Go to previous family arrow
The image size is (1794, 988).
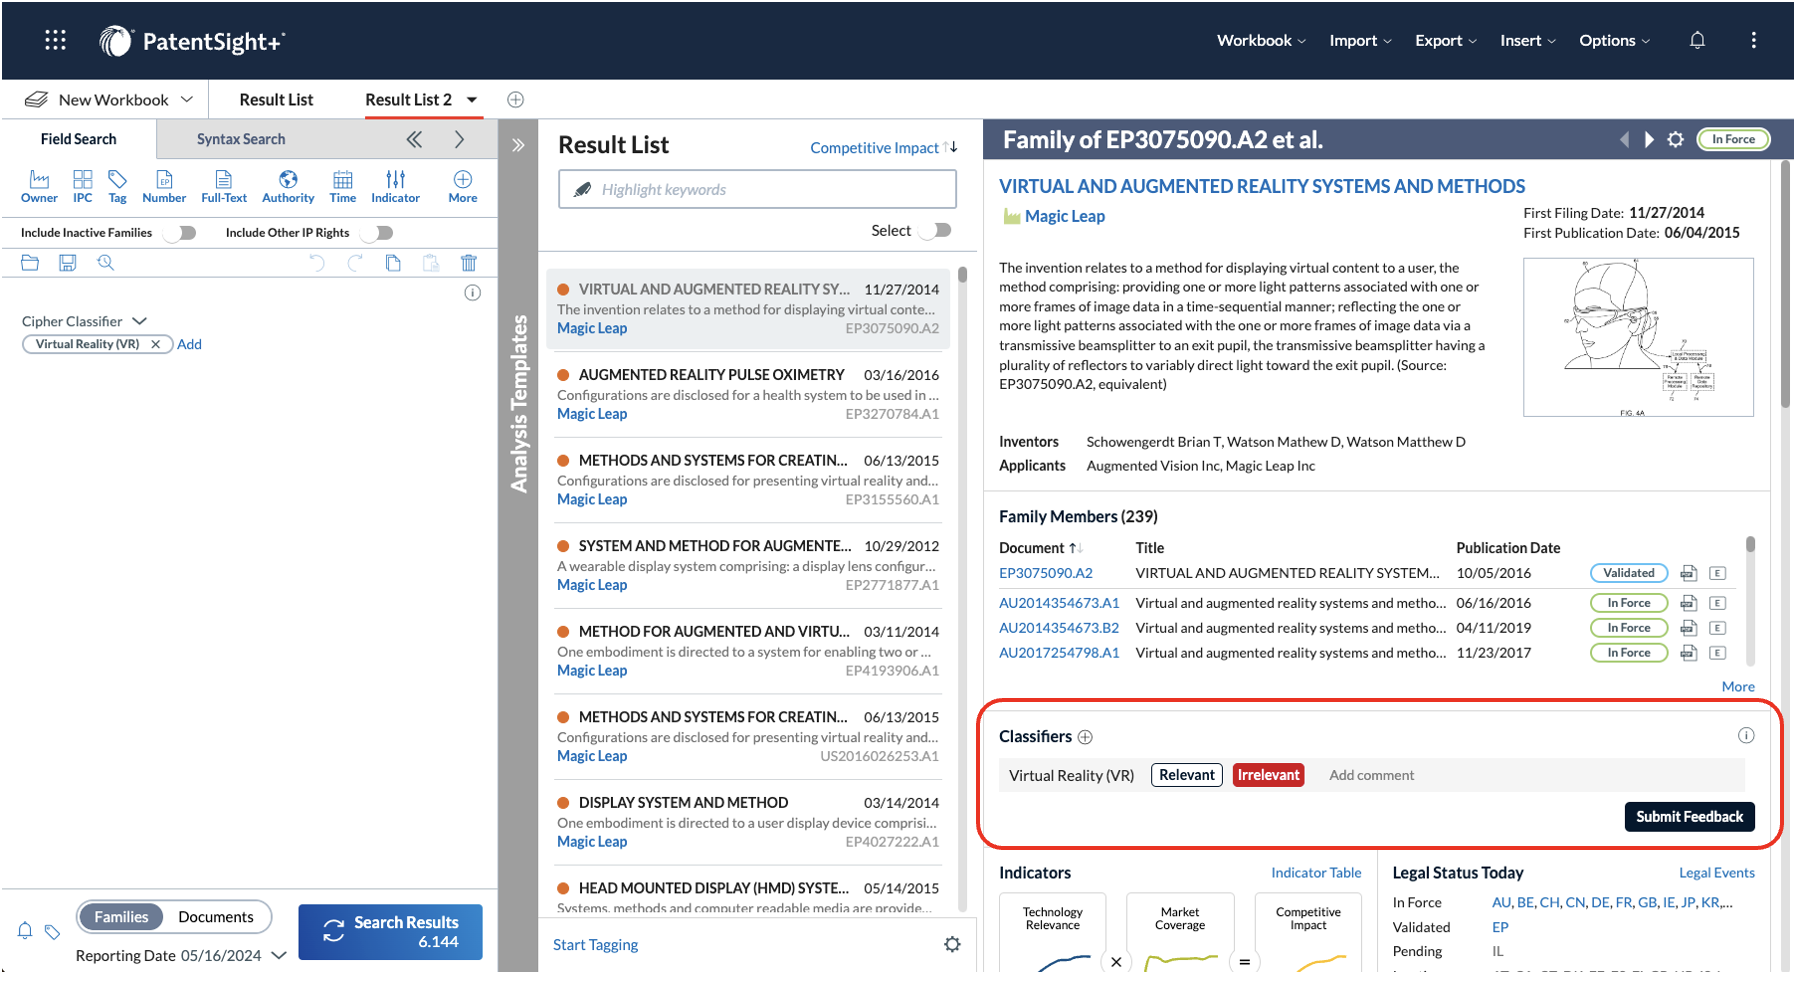pos(1624,140)
